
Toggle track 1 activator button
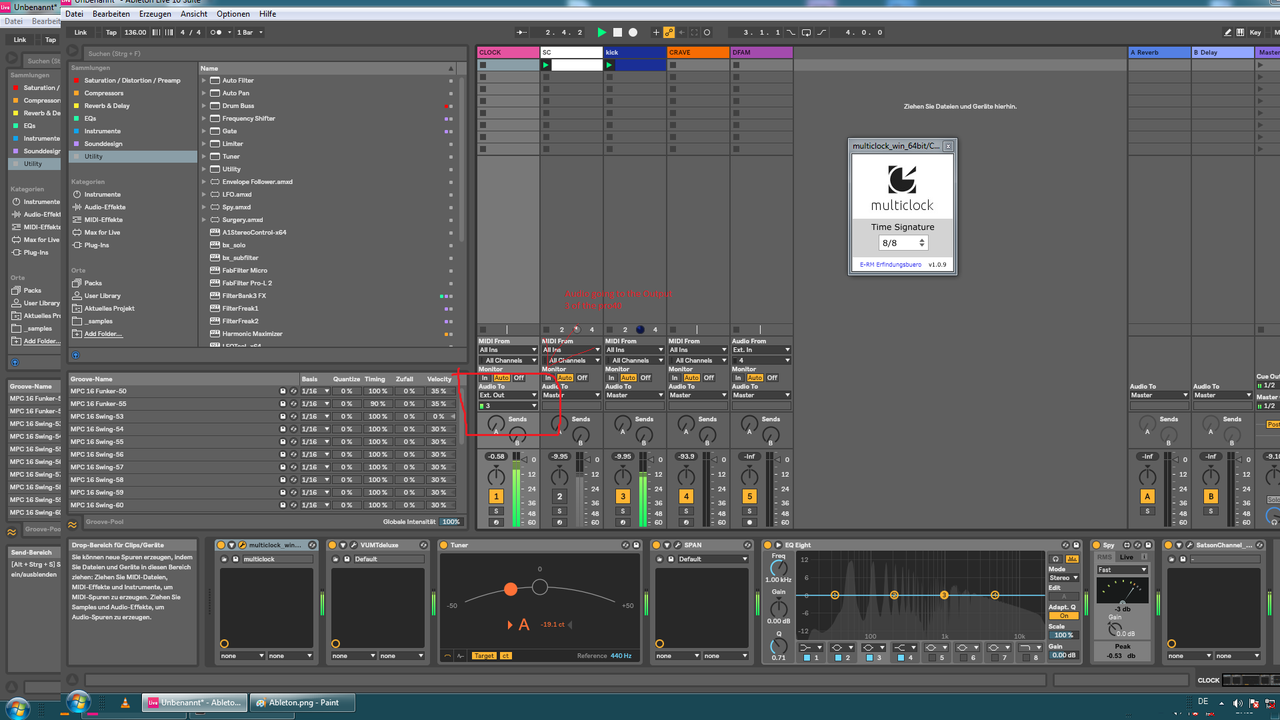496,497
